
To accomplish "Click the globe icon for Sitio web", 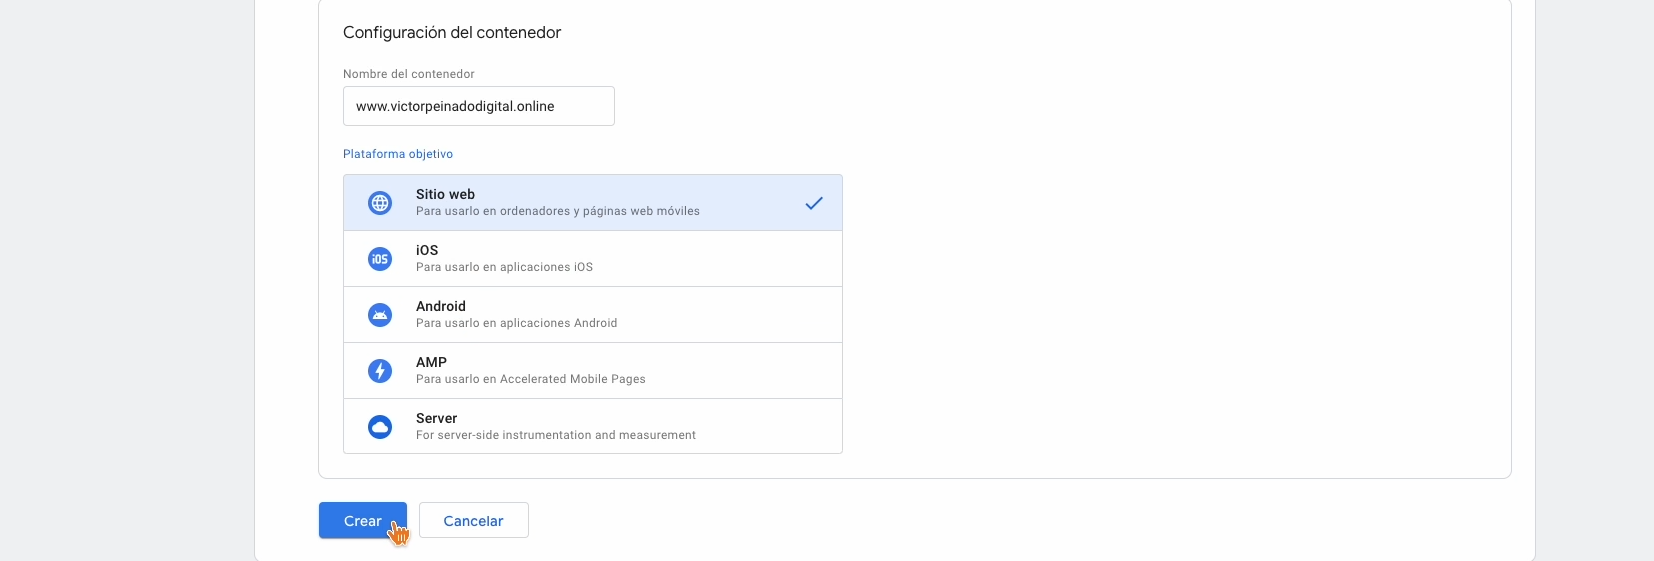I will 380,203.
